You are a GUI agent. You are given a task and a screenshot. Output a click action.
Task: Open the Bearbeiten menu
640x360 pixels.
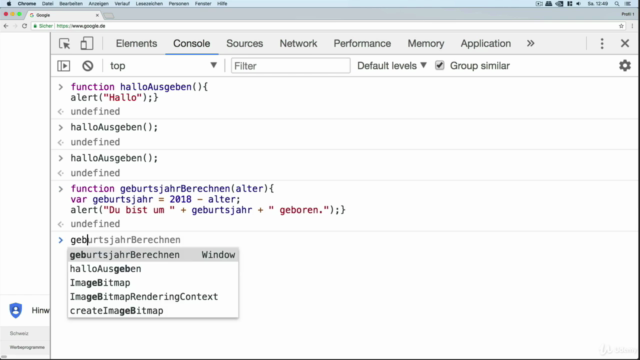(x=71, y=4)
